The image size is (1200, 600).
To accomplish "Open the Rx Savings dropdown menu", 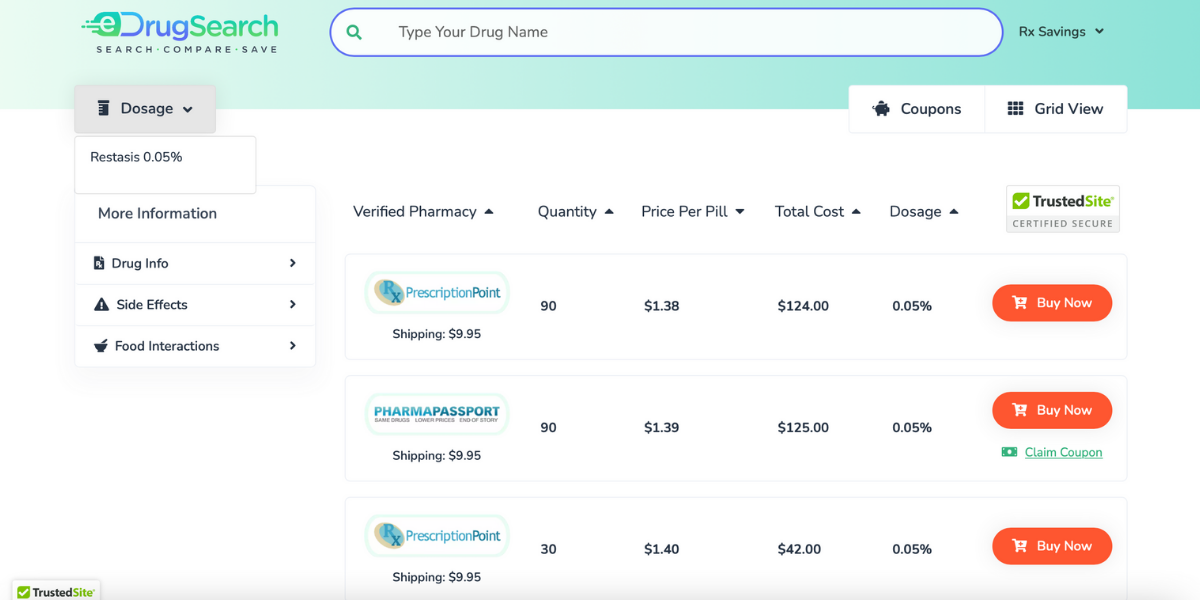I will coord(1061,32).
